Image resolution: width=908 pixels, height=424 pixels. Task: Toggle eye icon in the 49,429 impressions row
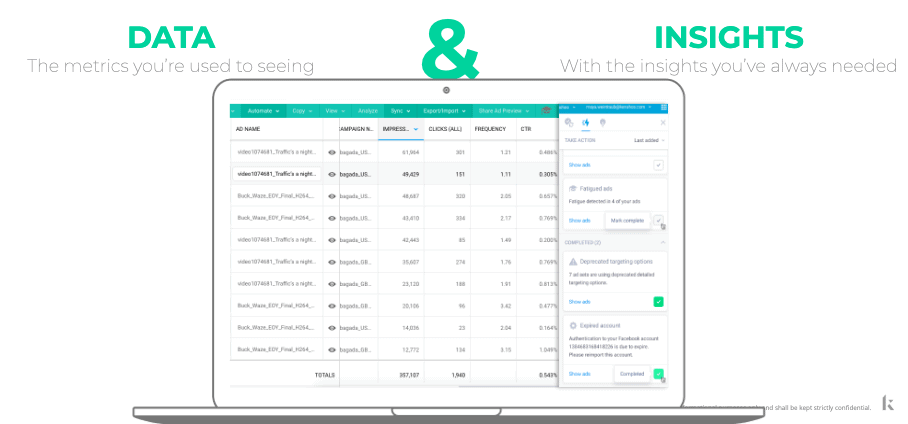coord(332,174)
